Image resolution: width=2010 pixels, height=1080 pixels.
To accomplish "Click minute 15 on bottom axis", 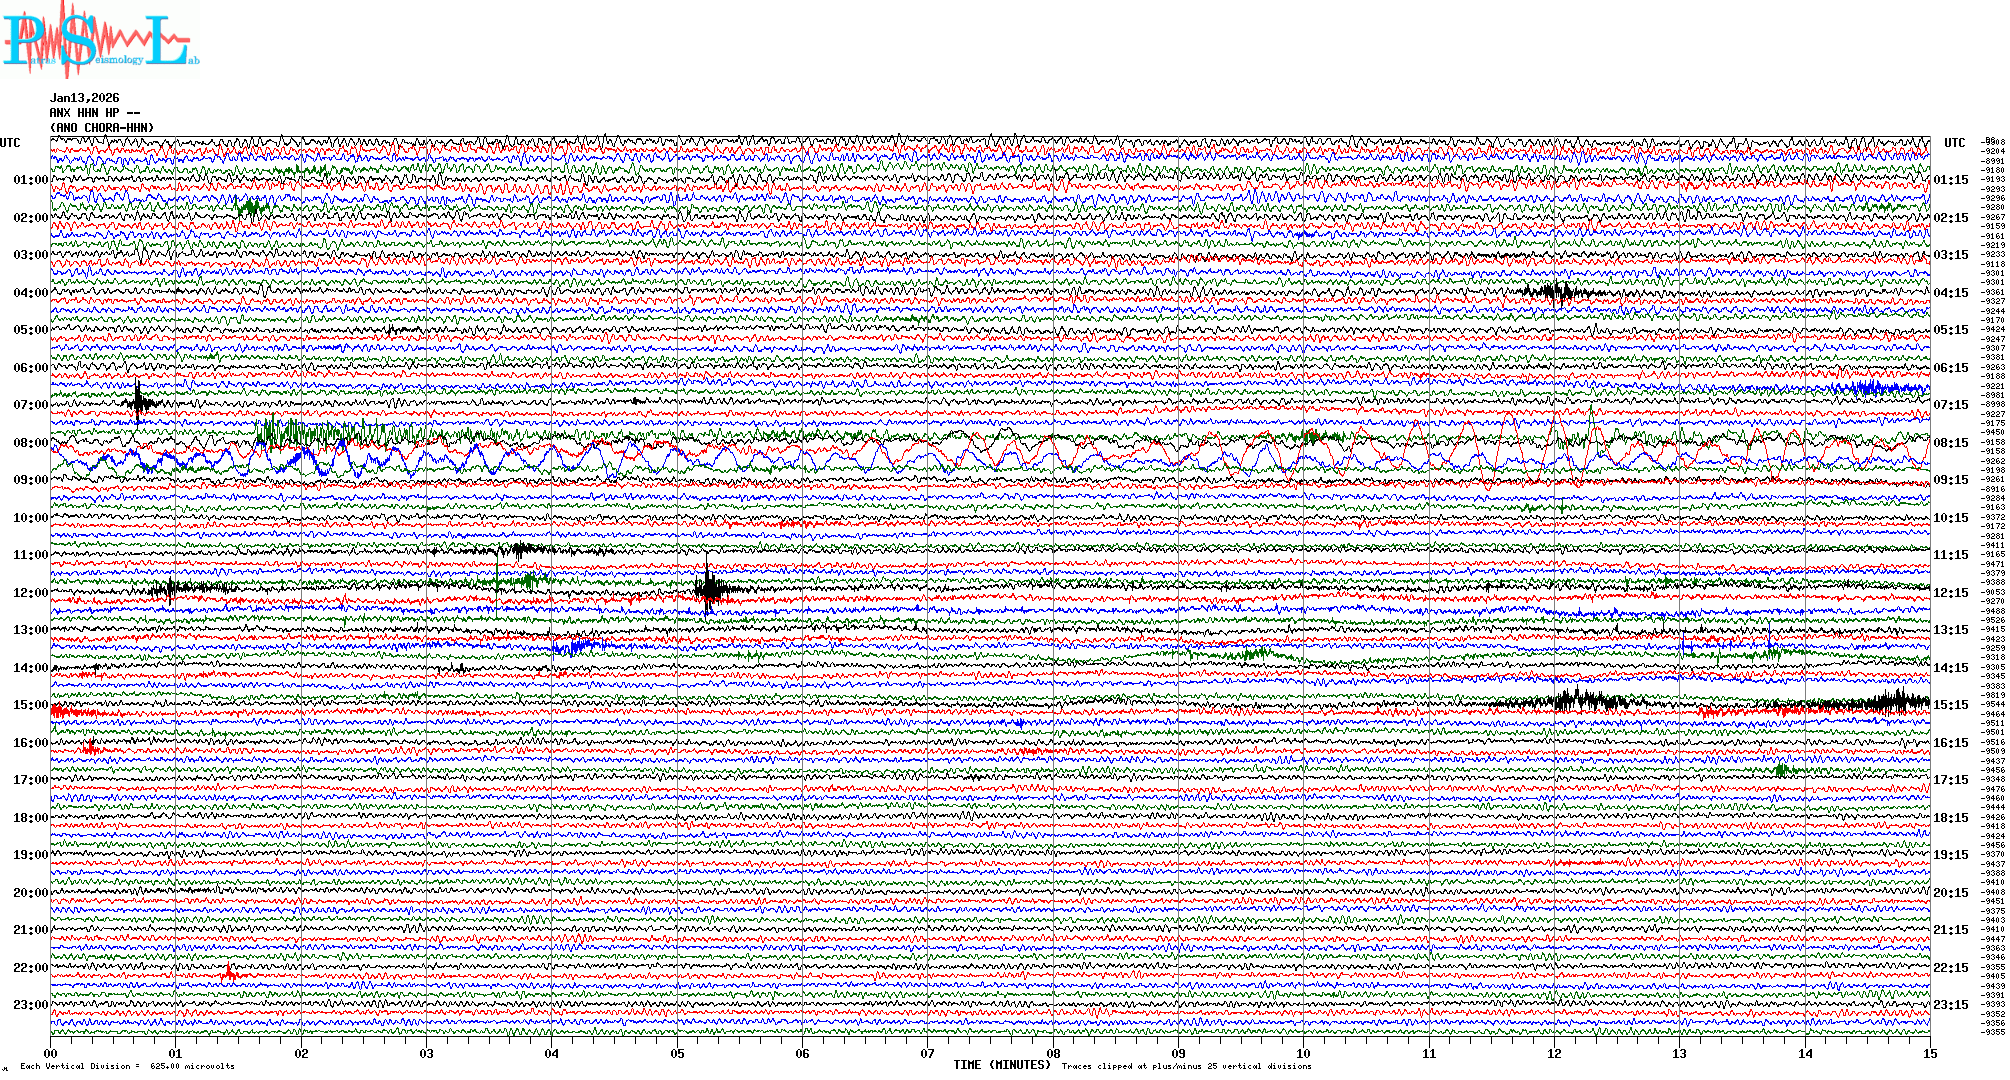I will (x=1929, y=1054).
